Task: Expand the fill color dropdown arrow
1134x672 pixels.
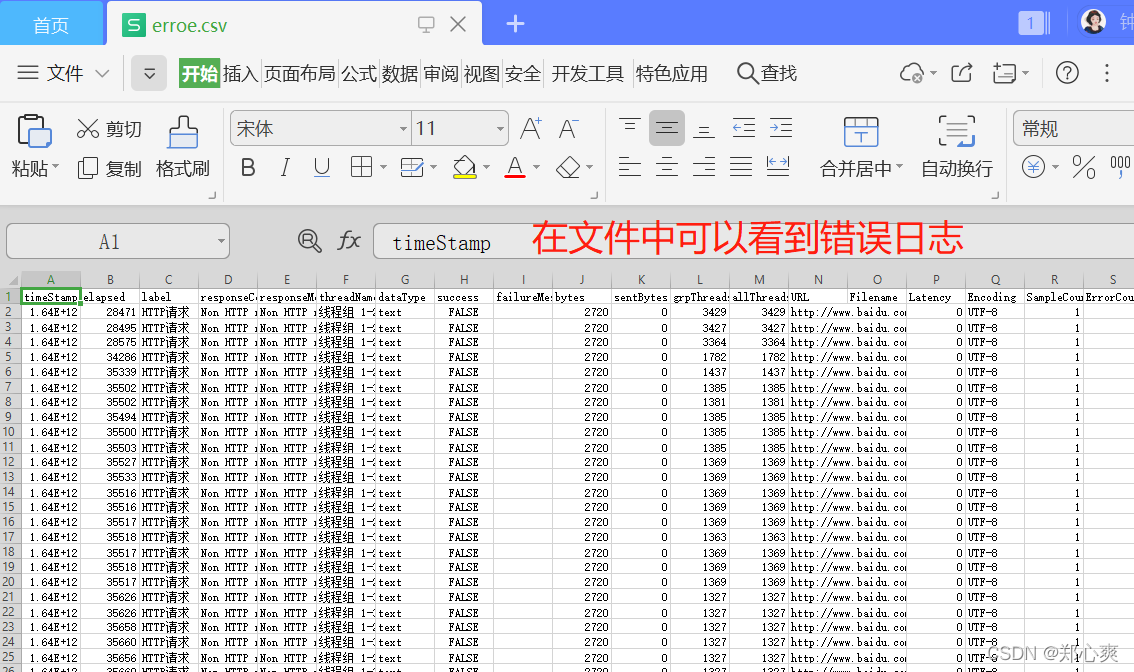Action: coord(486,167)
